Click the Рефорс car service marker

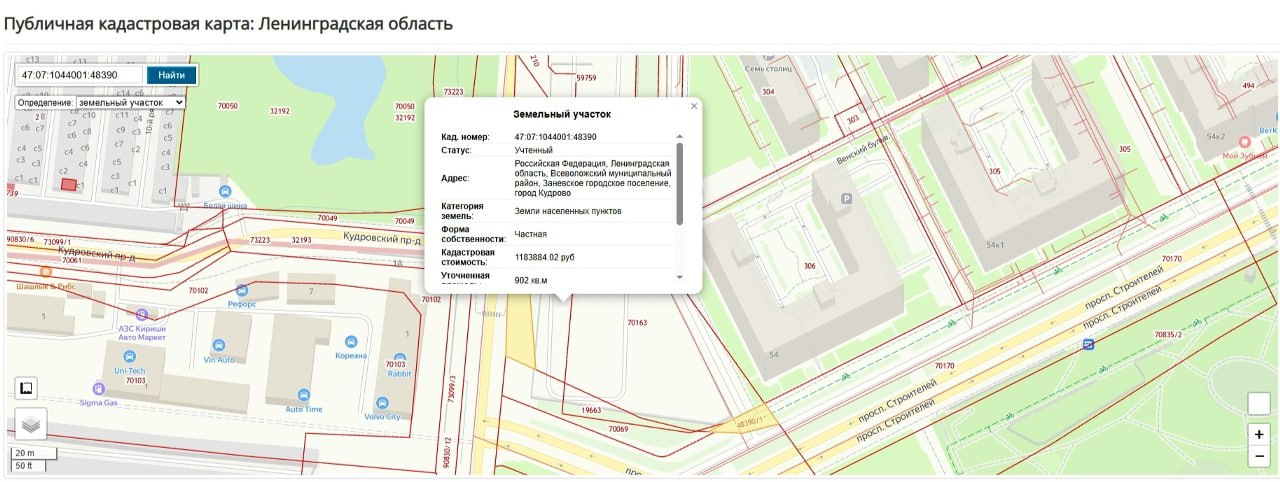tap(242, 291)
